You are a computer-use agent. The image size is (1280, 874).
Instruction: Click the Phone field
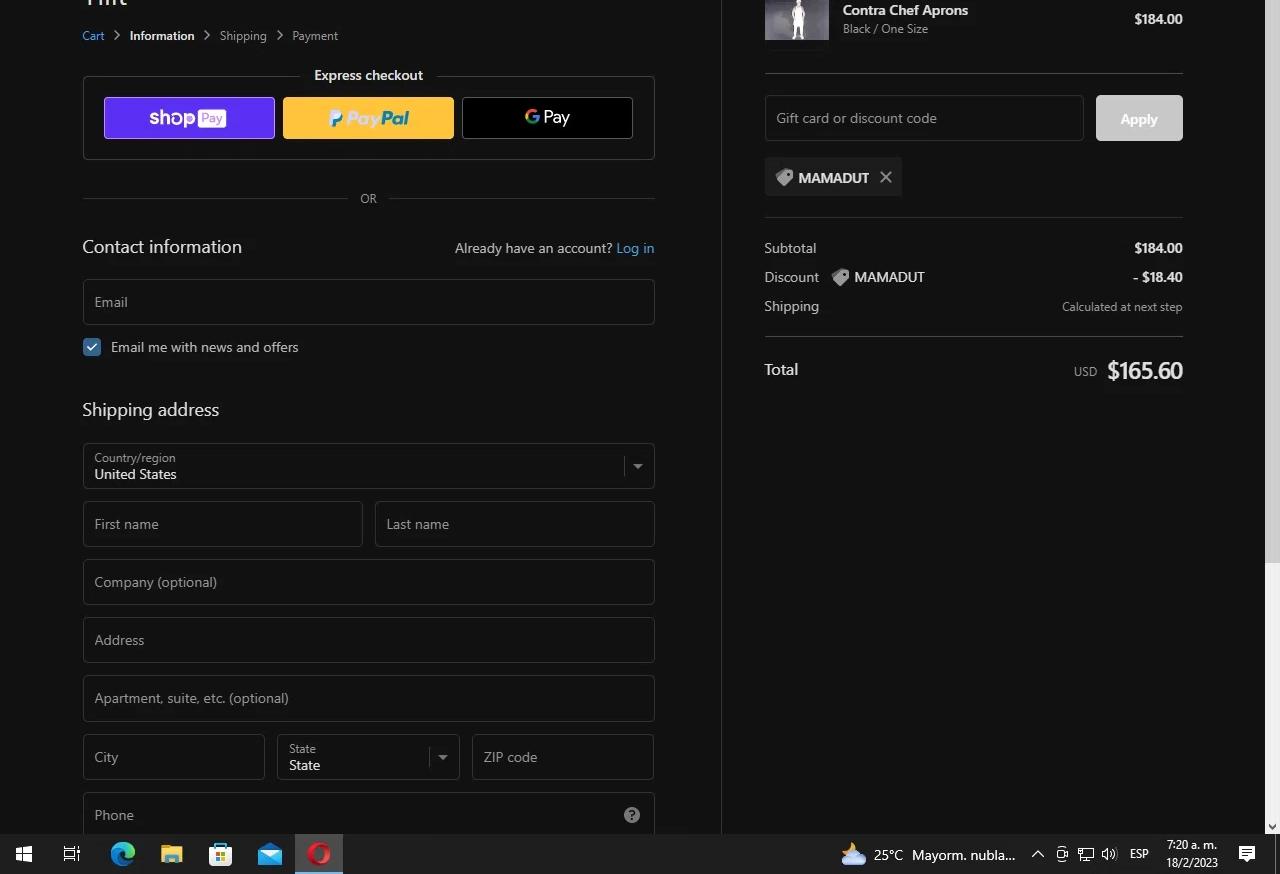[x=368, y=815]
